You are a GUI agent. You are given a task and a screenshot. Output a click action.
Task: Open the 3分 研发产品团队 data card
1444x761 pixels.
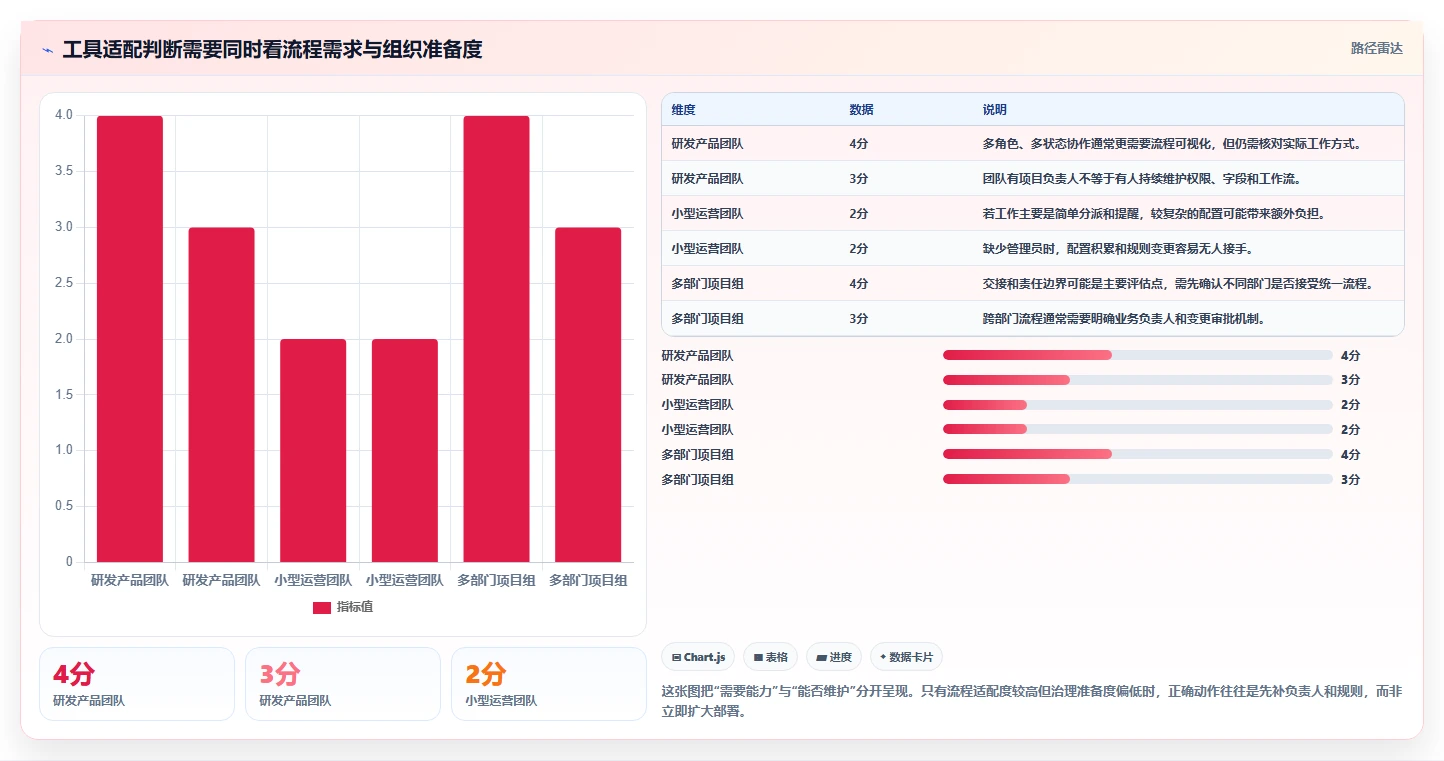343,684
